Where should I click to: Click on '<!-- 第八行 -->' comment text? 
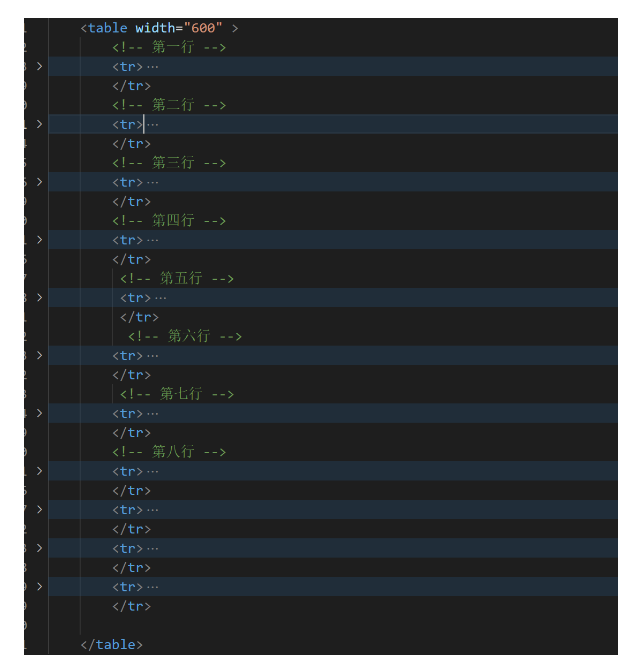[169, 452]
